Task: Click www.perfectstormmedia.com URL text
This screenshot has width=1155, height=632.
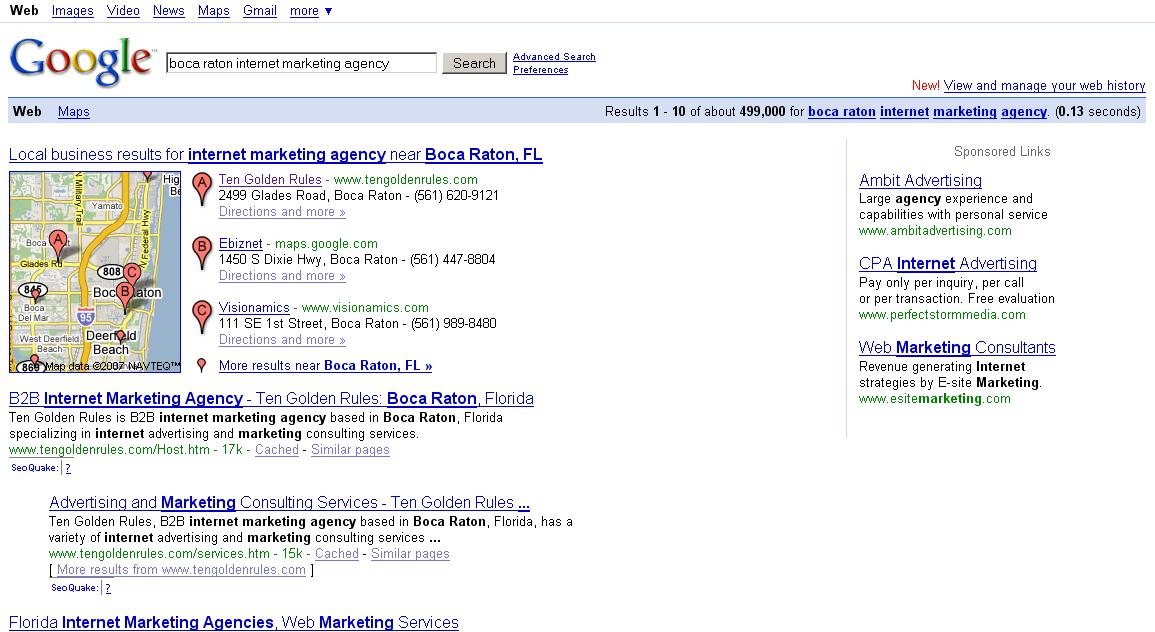Action: [942, 315]
